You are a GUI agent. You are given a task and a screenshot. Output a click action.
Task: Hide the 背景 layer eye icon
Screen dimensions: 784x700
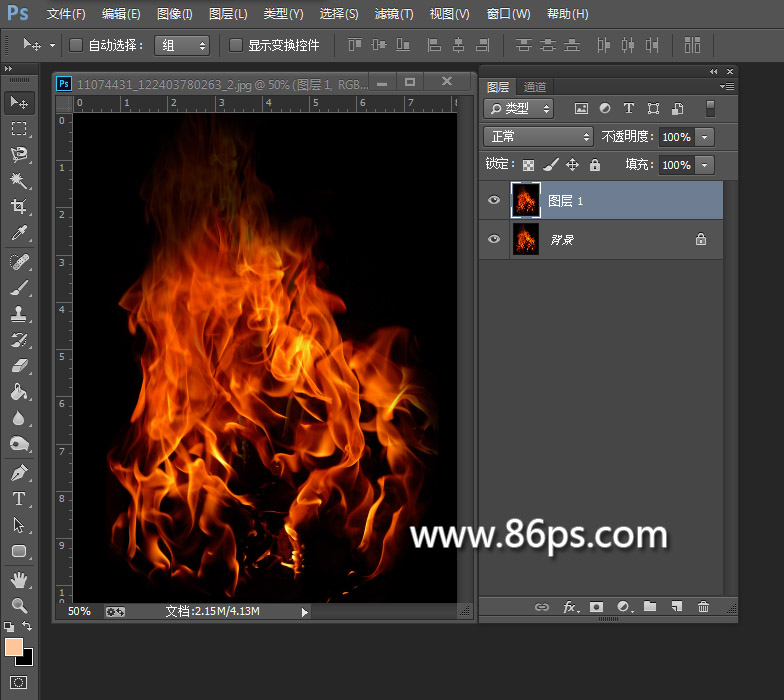(x=494, y=239)
